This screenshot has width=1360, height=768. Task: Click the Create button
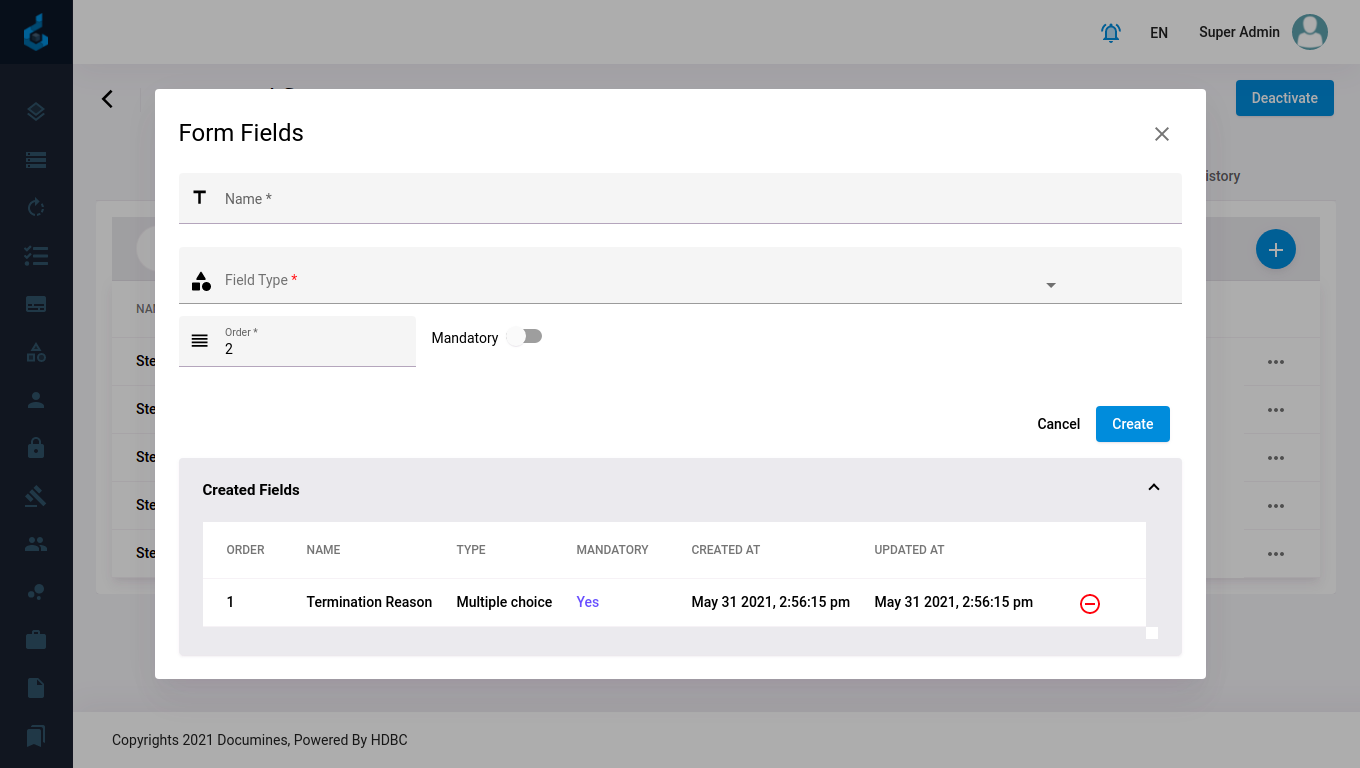point(1132,424)
